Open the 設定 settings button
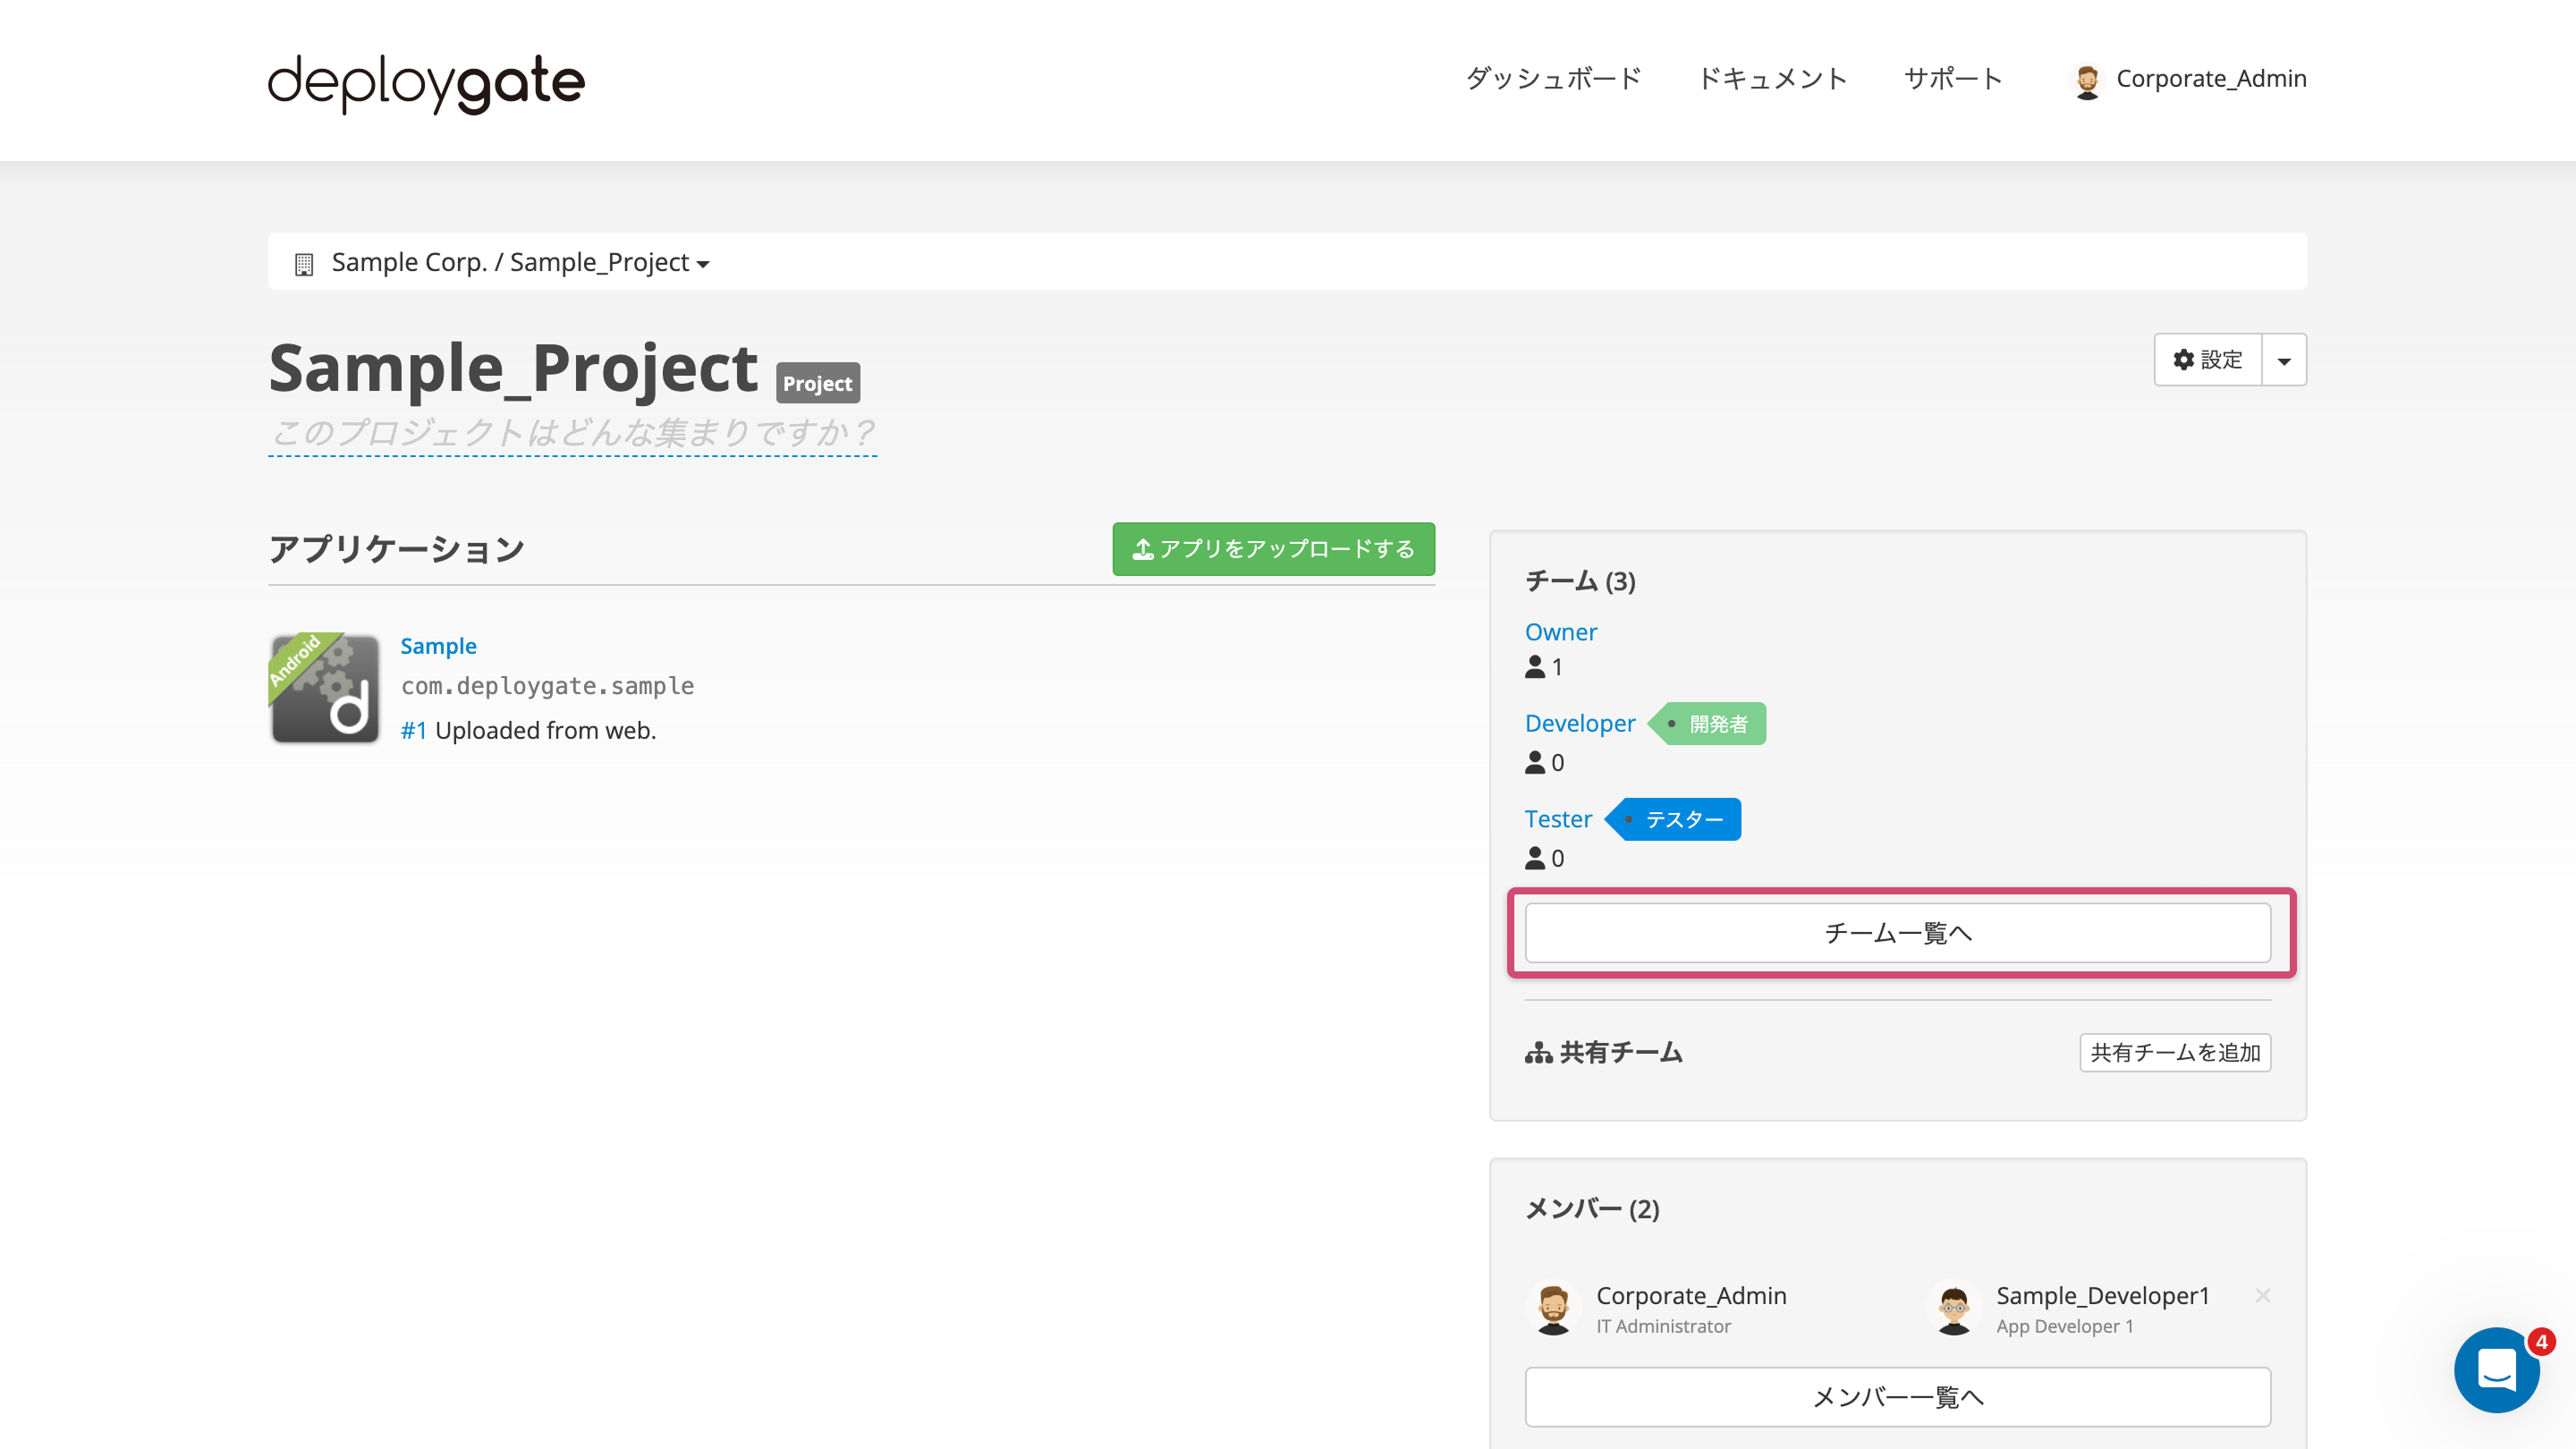 (x=2208, y=360)
